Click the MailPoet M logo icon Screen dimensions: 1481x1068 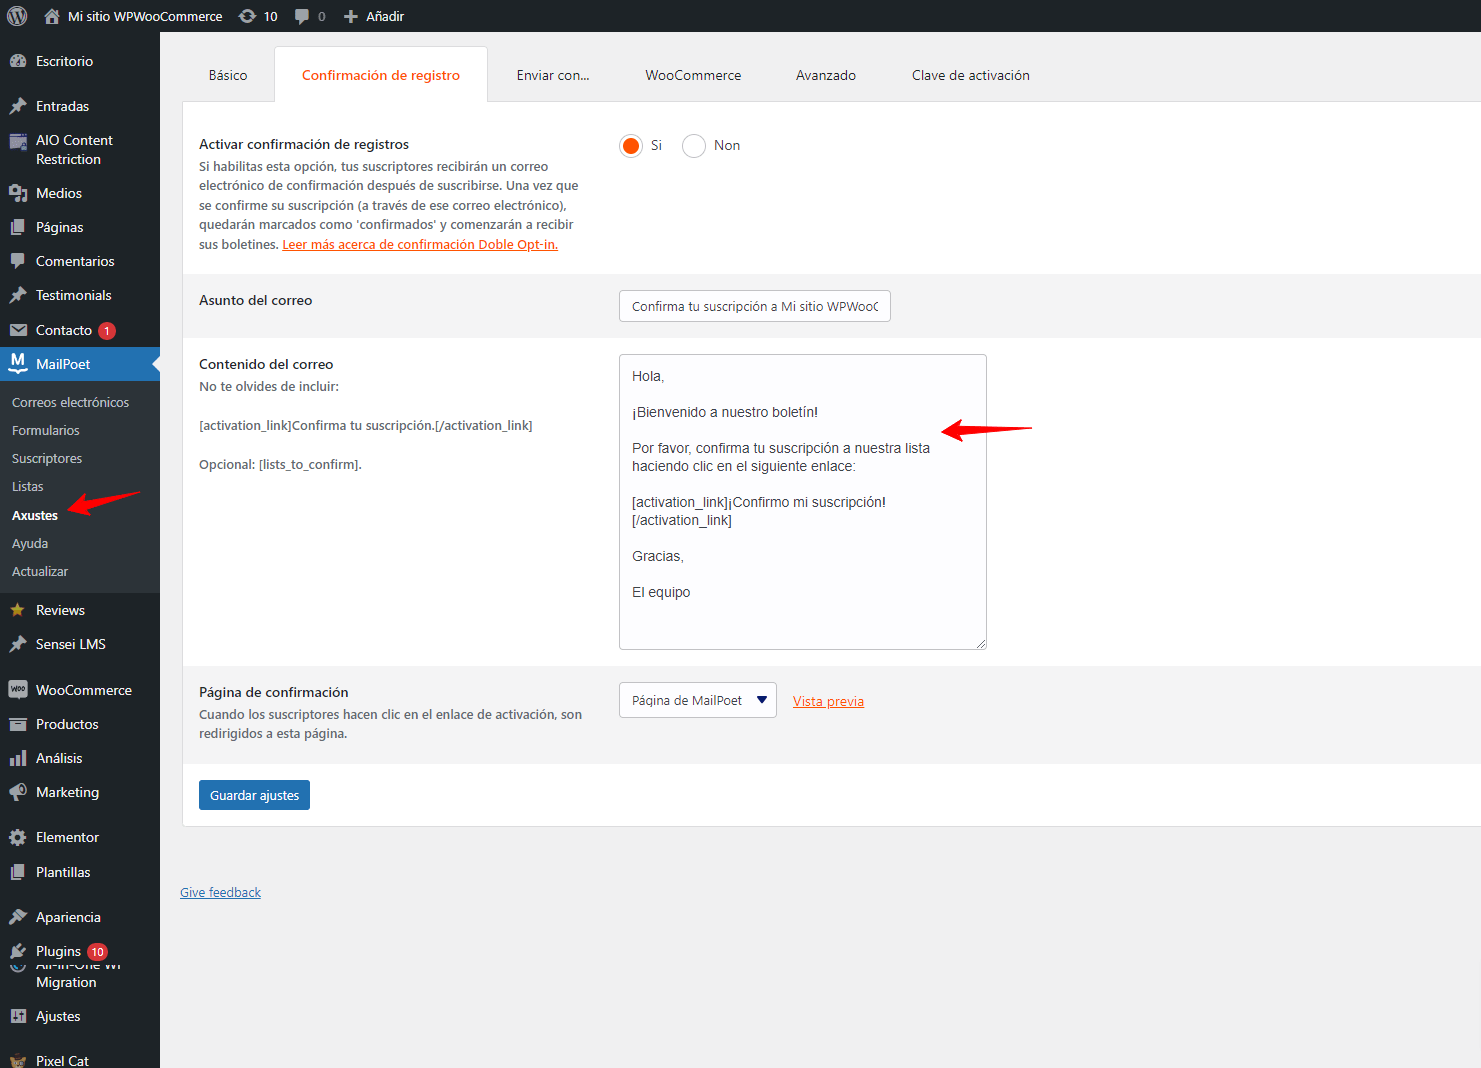[18, 363]
